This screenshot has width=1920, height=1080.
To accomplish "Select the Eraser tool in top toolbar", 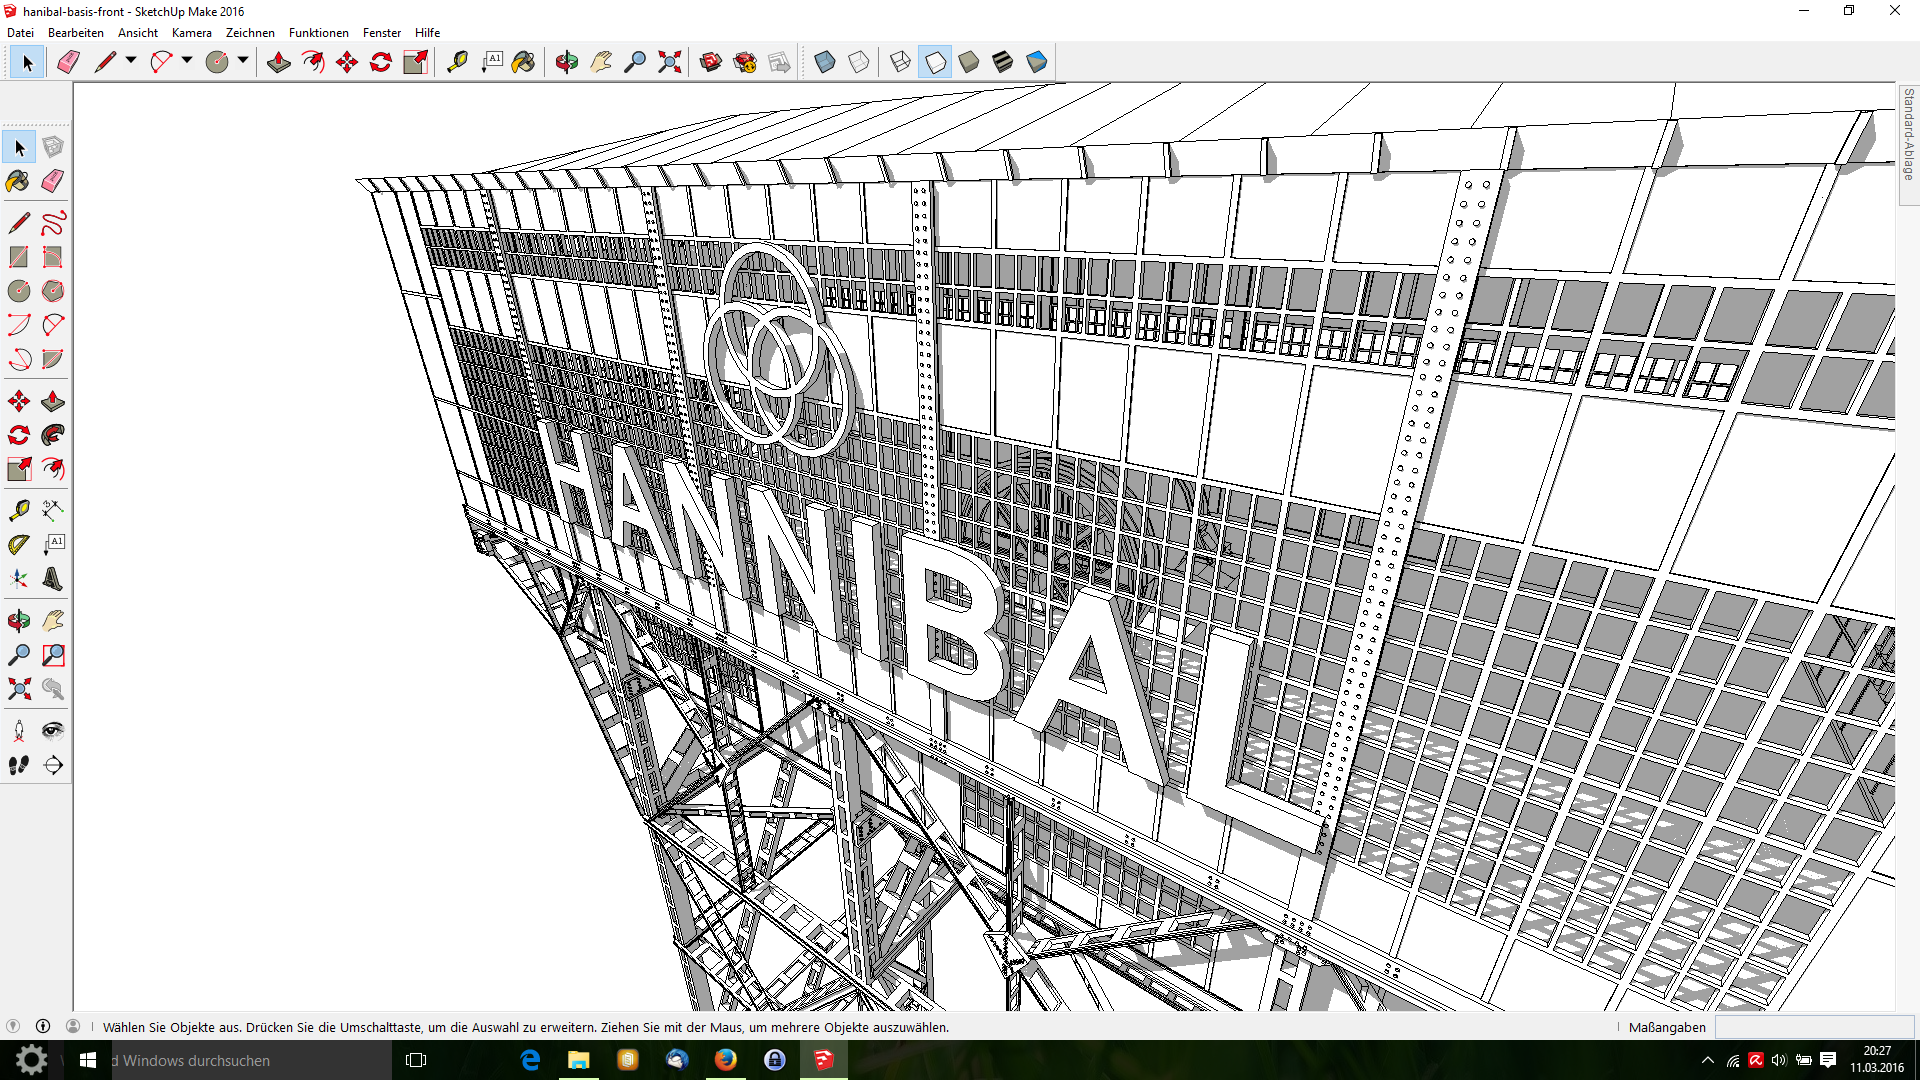I will (x=68, y=62).
